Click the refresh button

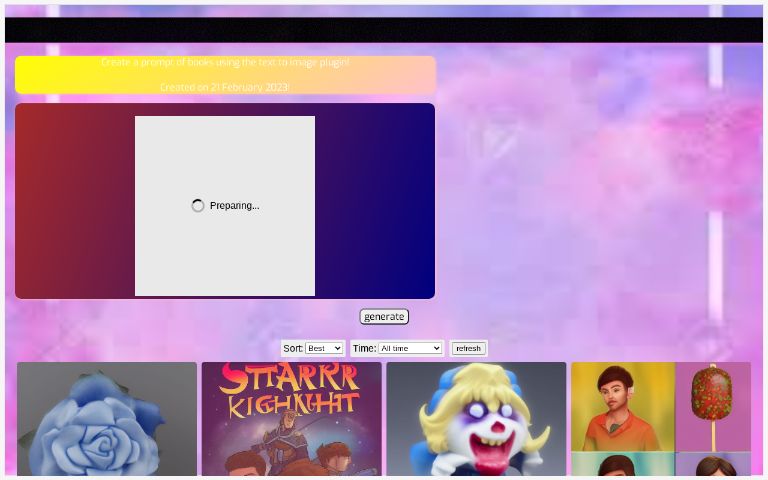(x=468, y=349)
